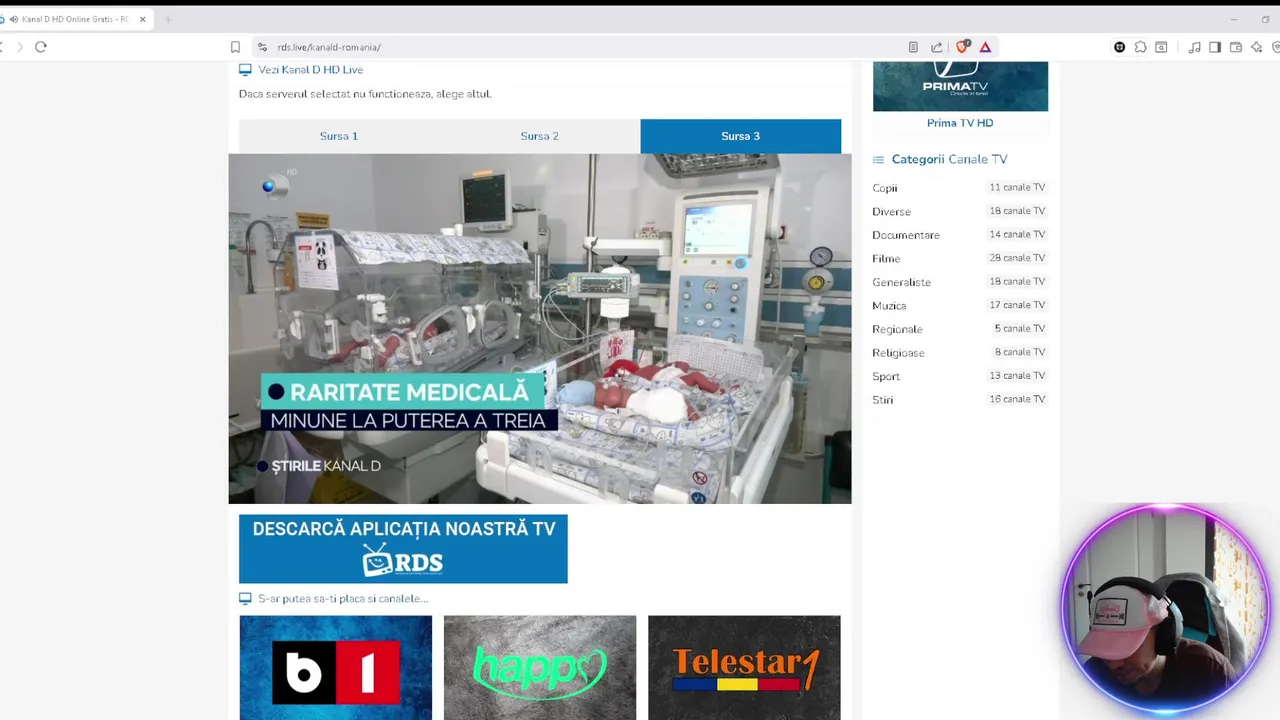This screenshot has height=720, width=1280.
Task: Open Brave Shields lion icon
Action: click(x=962, y=47)
